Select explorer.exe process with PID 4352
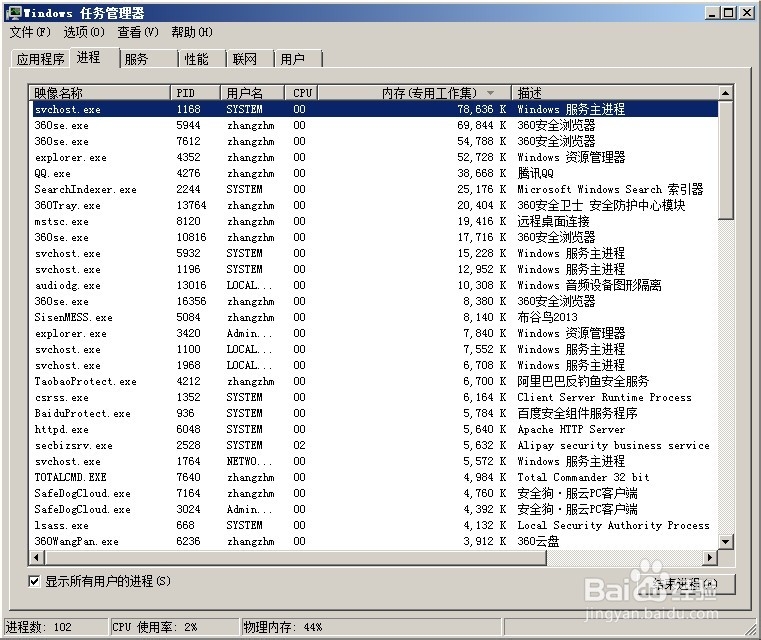This screenshot has width=761, height=640. [375, 157]
